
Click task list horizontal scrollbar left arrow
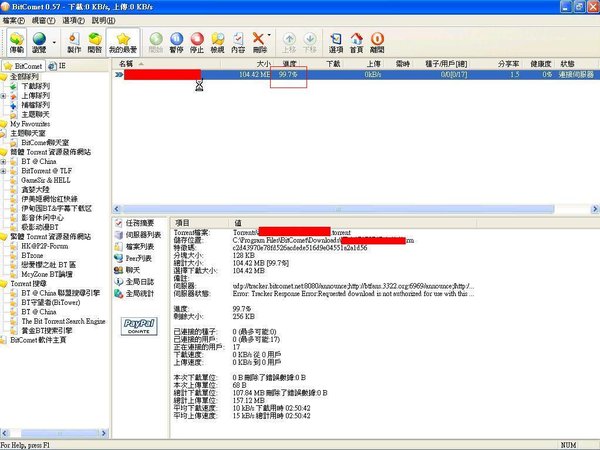tap(117, 209)
